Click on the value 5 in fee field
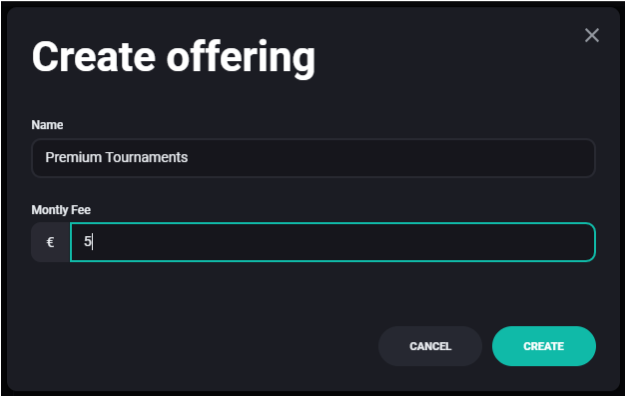Image resolution: width=626 pixels, height=396 pixels. coord(87,242)
